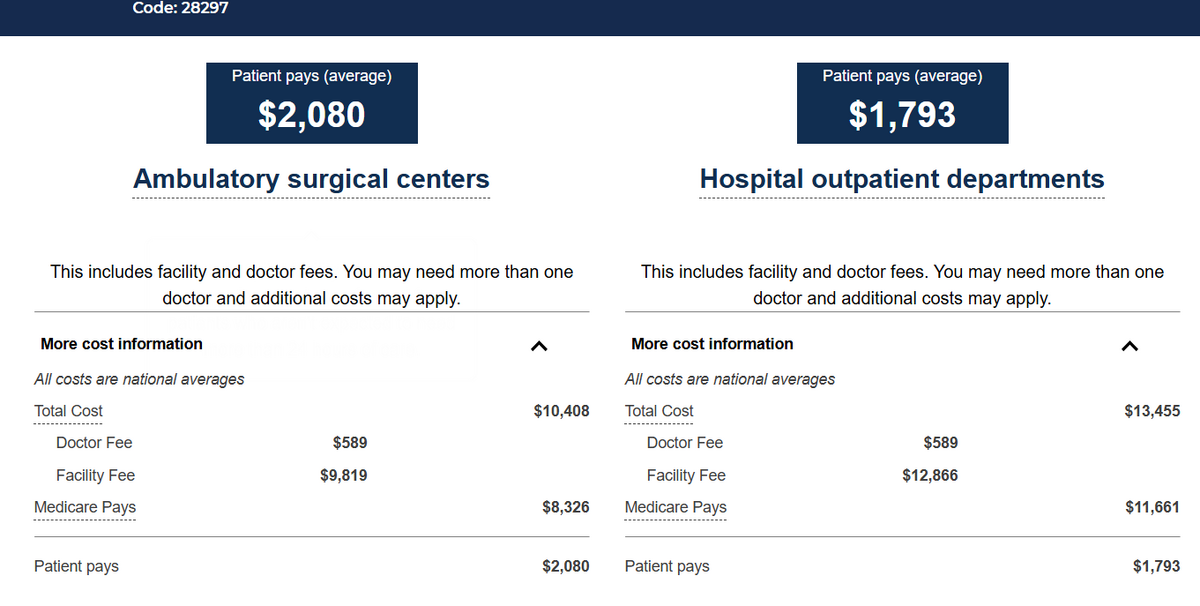Click Facility Fee label in Hospital section
The width and height of the screenshot is (1200, 606).
[686, 476]
